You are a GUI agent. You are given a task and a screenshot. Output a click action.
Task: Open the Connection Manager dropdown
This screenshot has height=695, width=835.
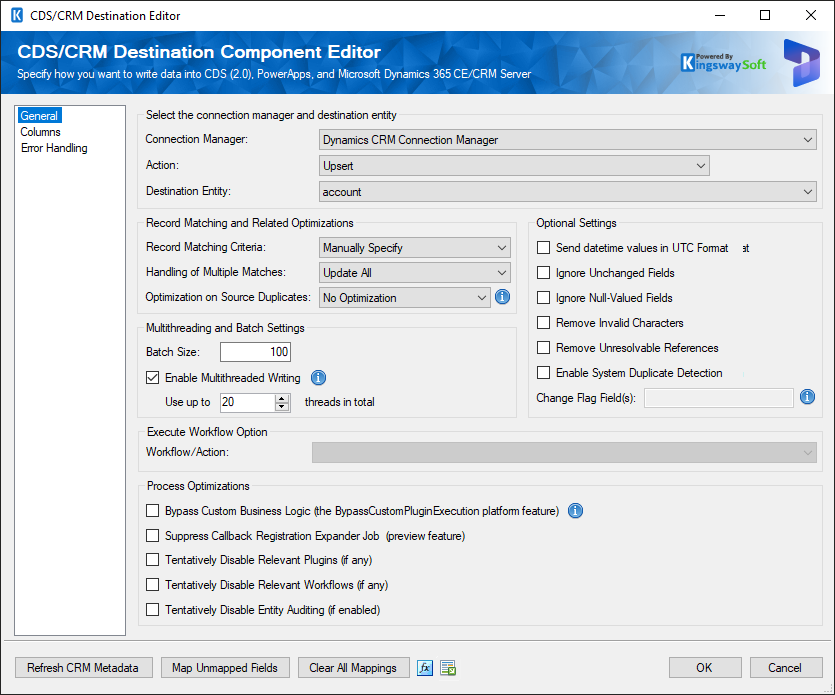tap(568, 140)
